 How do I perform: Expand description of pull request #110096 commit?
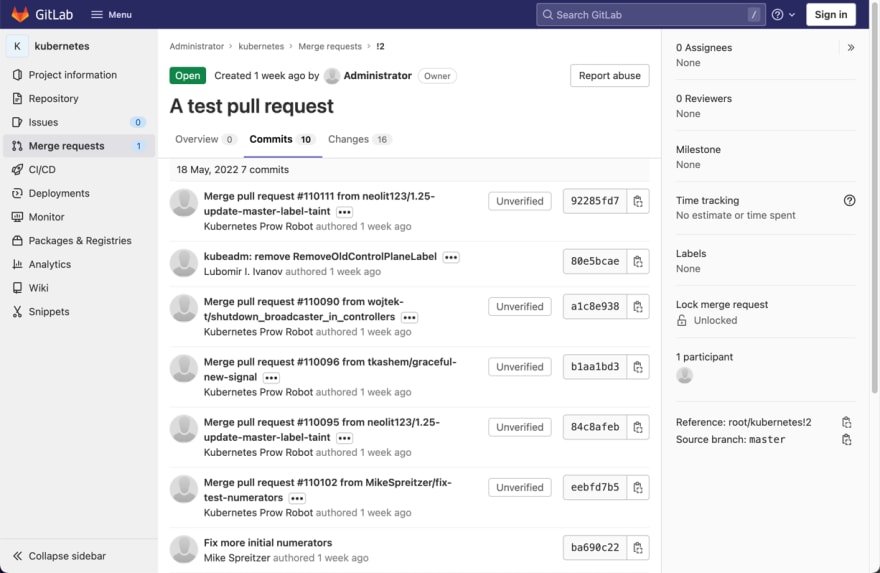click(x=271, y=378)
